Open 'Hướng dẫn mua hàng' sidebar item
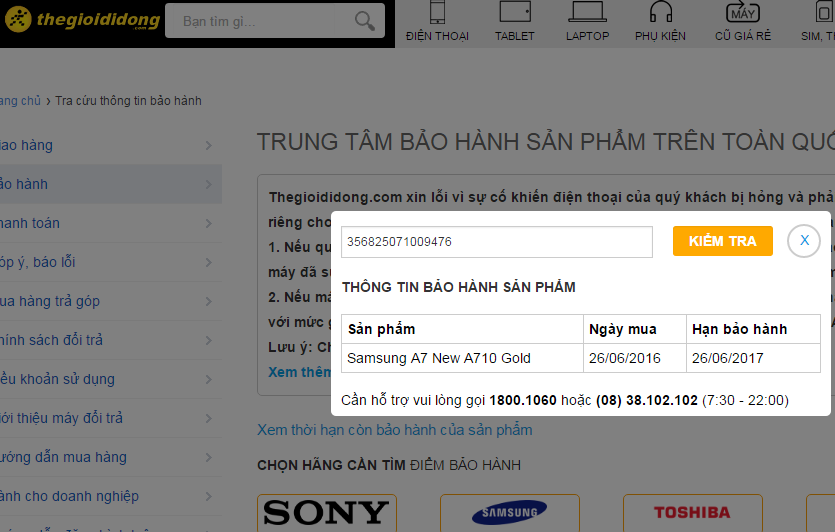The image size is (835, 532). [111, 457]
